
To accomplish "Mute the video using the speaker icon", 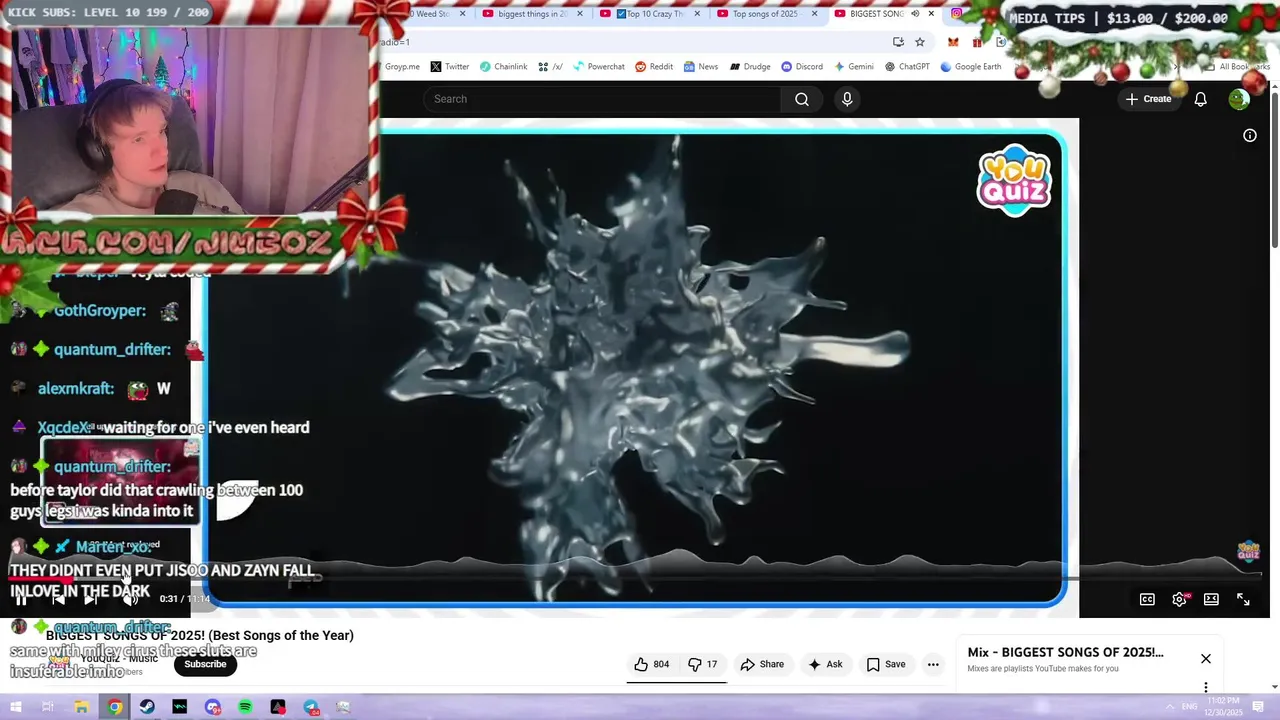I will click(x=130, y=599).
